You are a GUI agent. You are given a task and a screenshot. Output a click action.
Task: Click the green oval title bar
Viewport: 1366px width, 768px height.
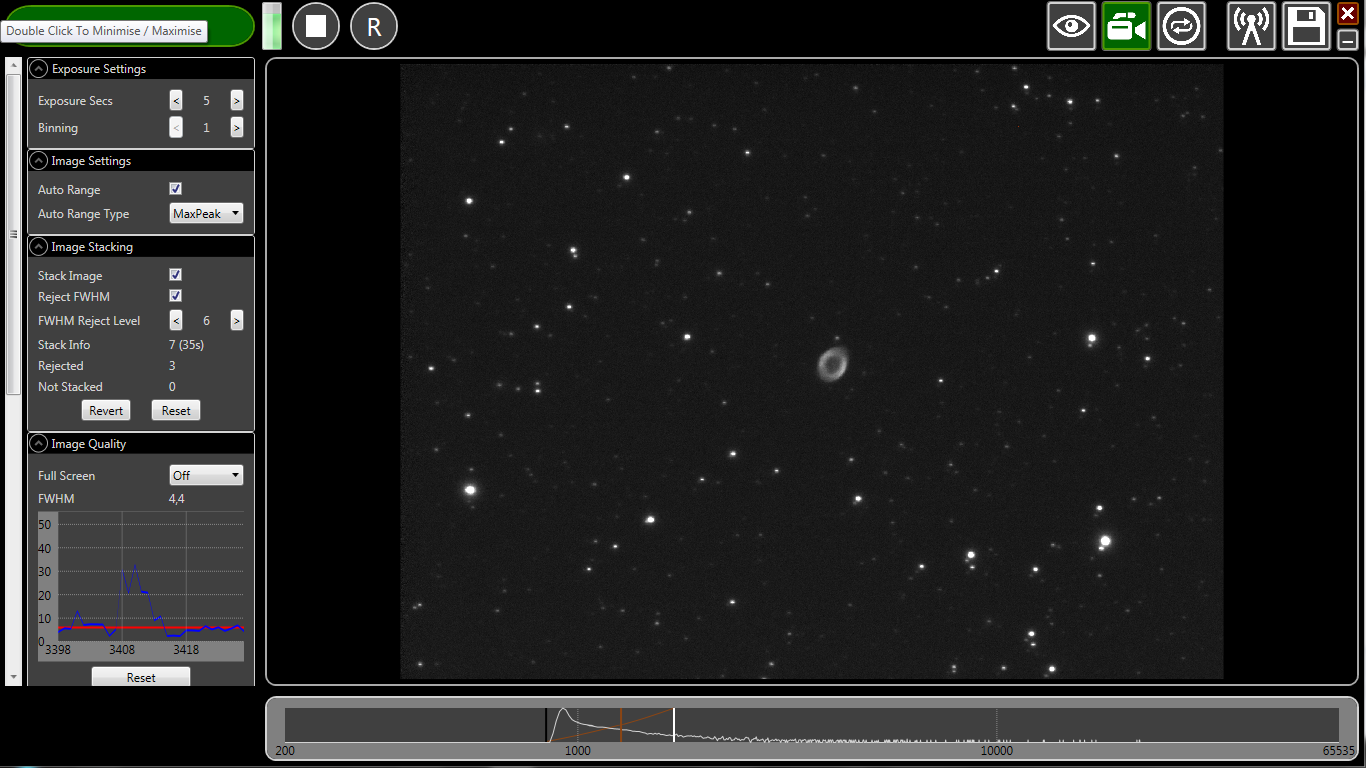[128, 26]
